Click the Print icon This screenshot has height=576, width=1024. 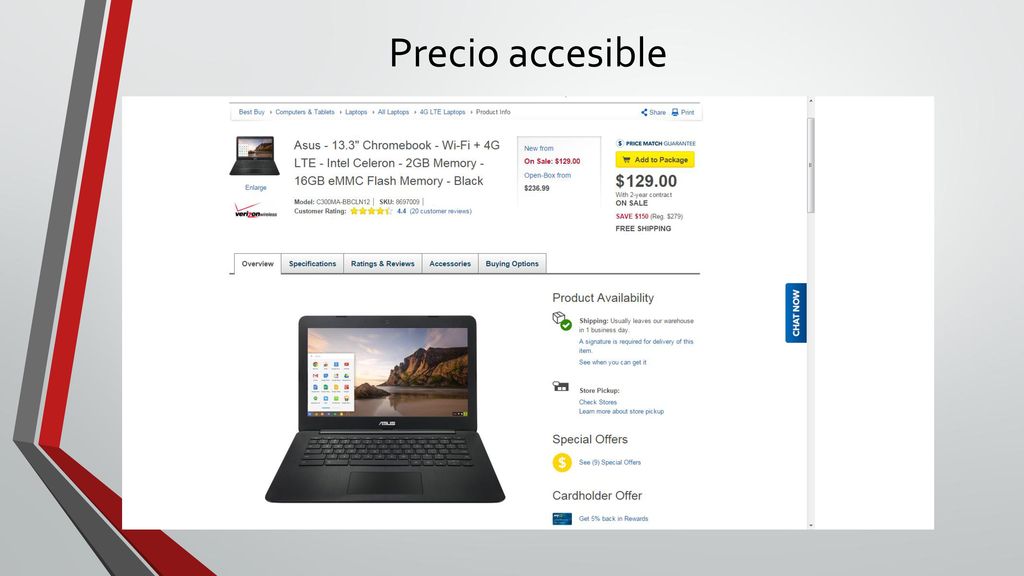coord(675,112)
